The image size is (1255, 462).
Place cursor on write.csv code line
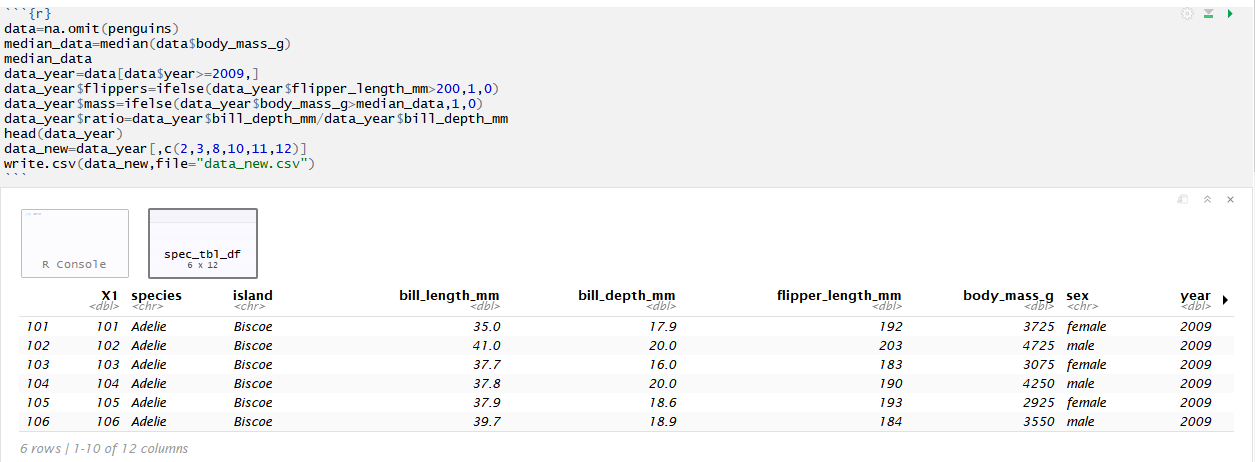pyautogui.click(x=160, y=163)
